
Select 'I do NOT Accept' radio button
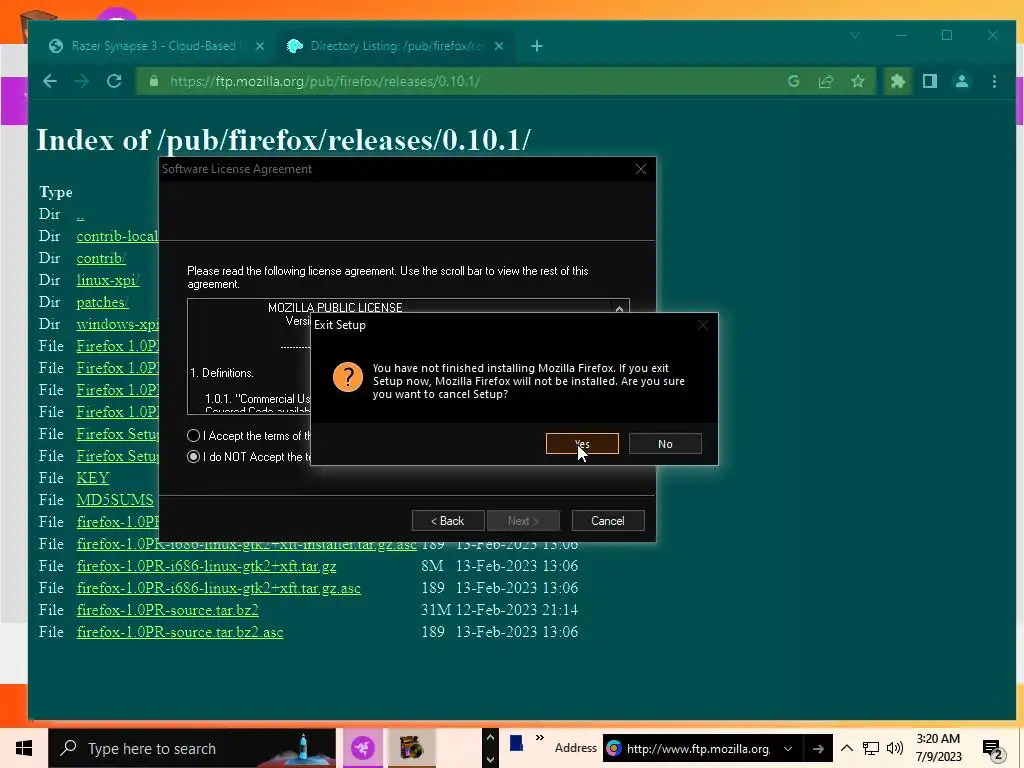(x=193, y=456)
